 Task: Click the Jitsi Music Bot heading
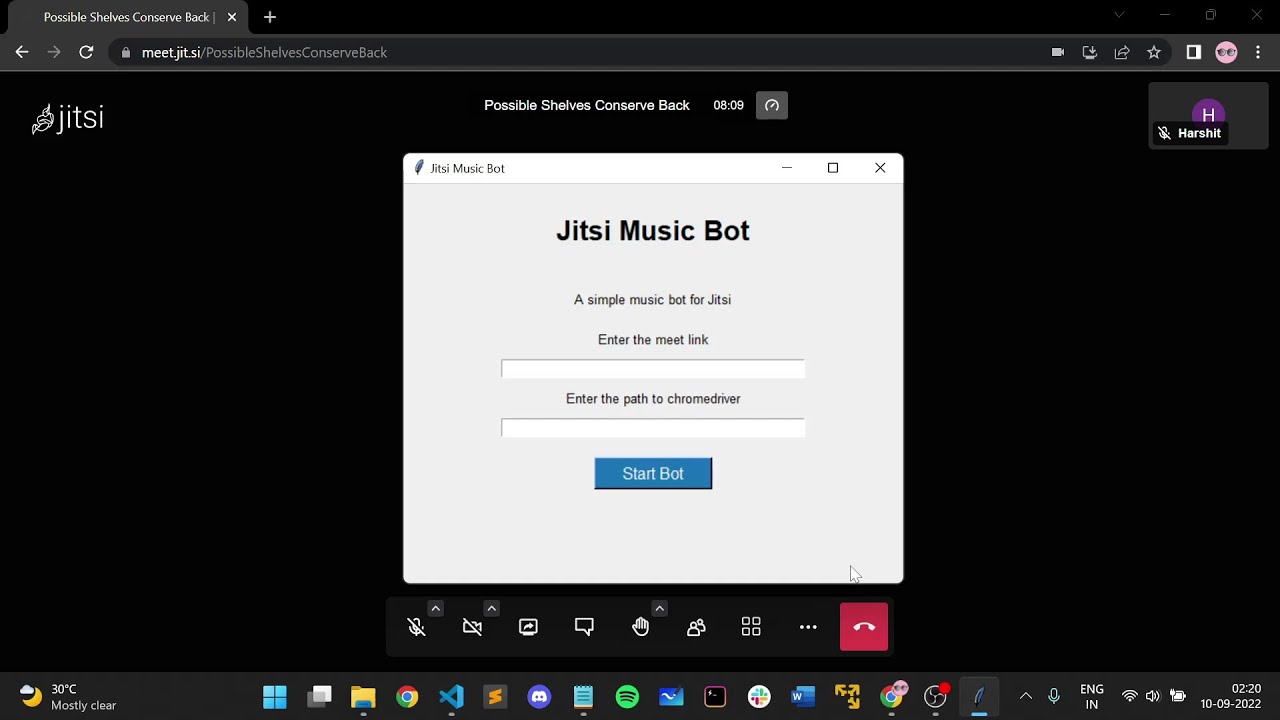click(653, 231)
